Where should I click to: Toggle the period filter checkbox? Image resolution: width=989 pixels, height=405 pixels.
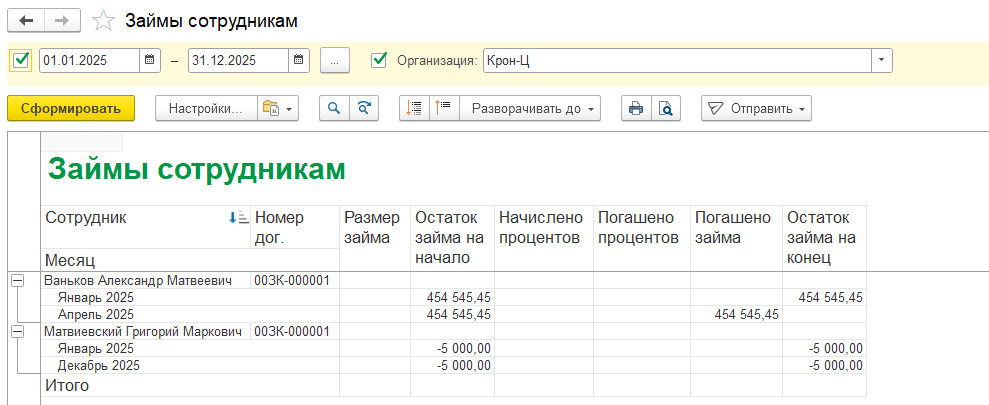click(21, 60)
